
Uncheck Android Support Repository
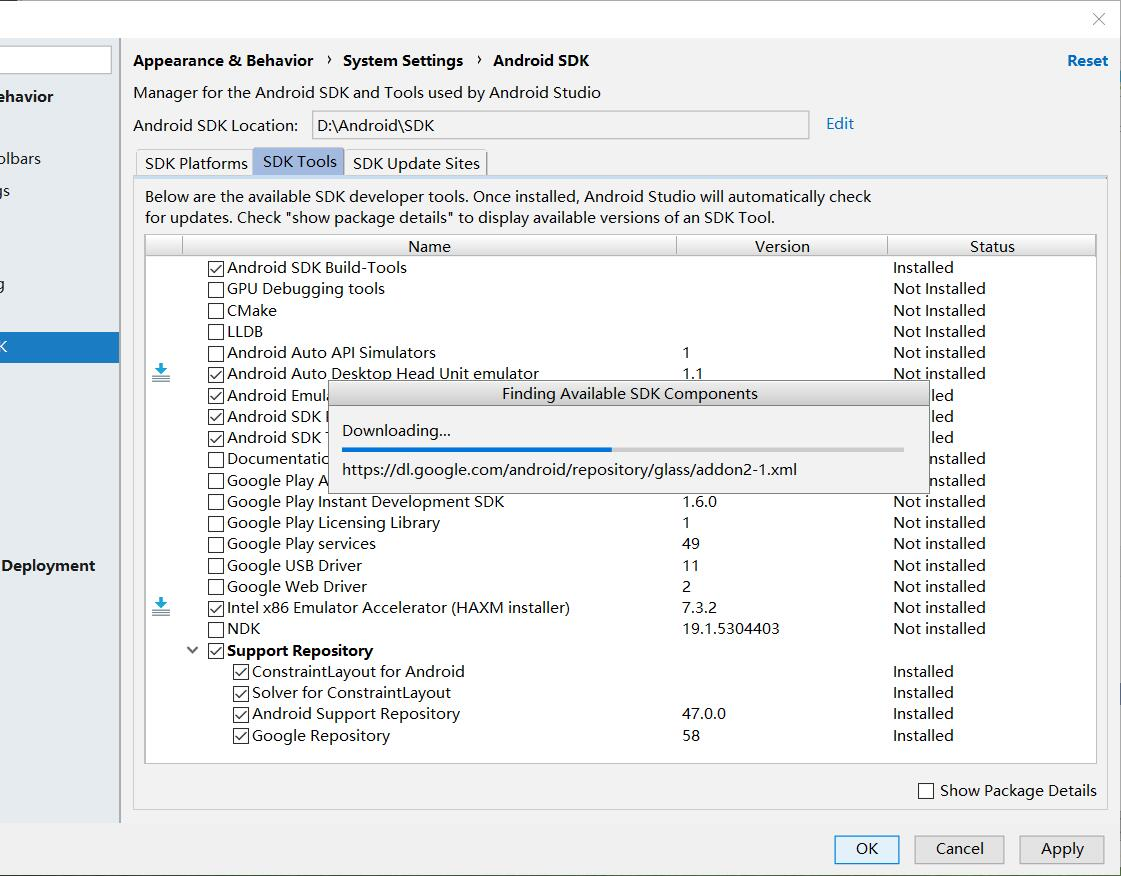click(241, 714)
